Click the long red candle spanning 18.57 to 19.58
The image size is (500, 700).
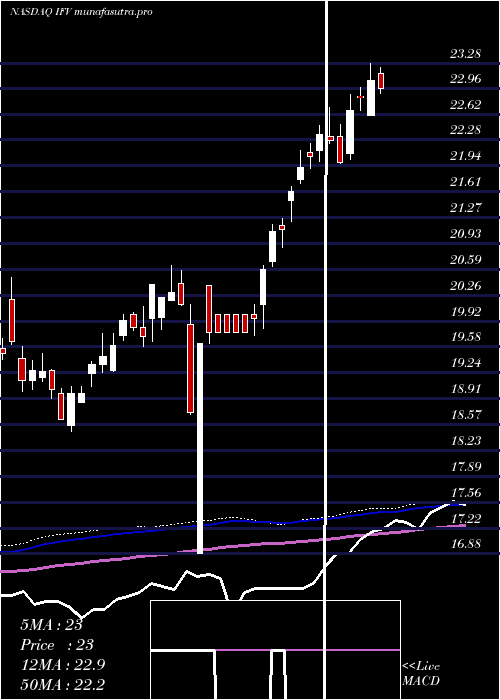191,368
